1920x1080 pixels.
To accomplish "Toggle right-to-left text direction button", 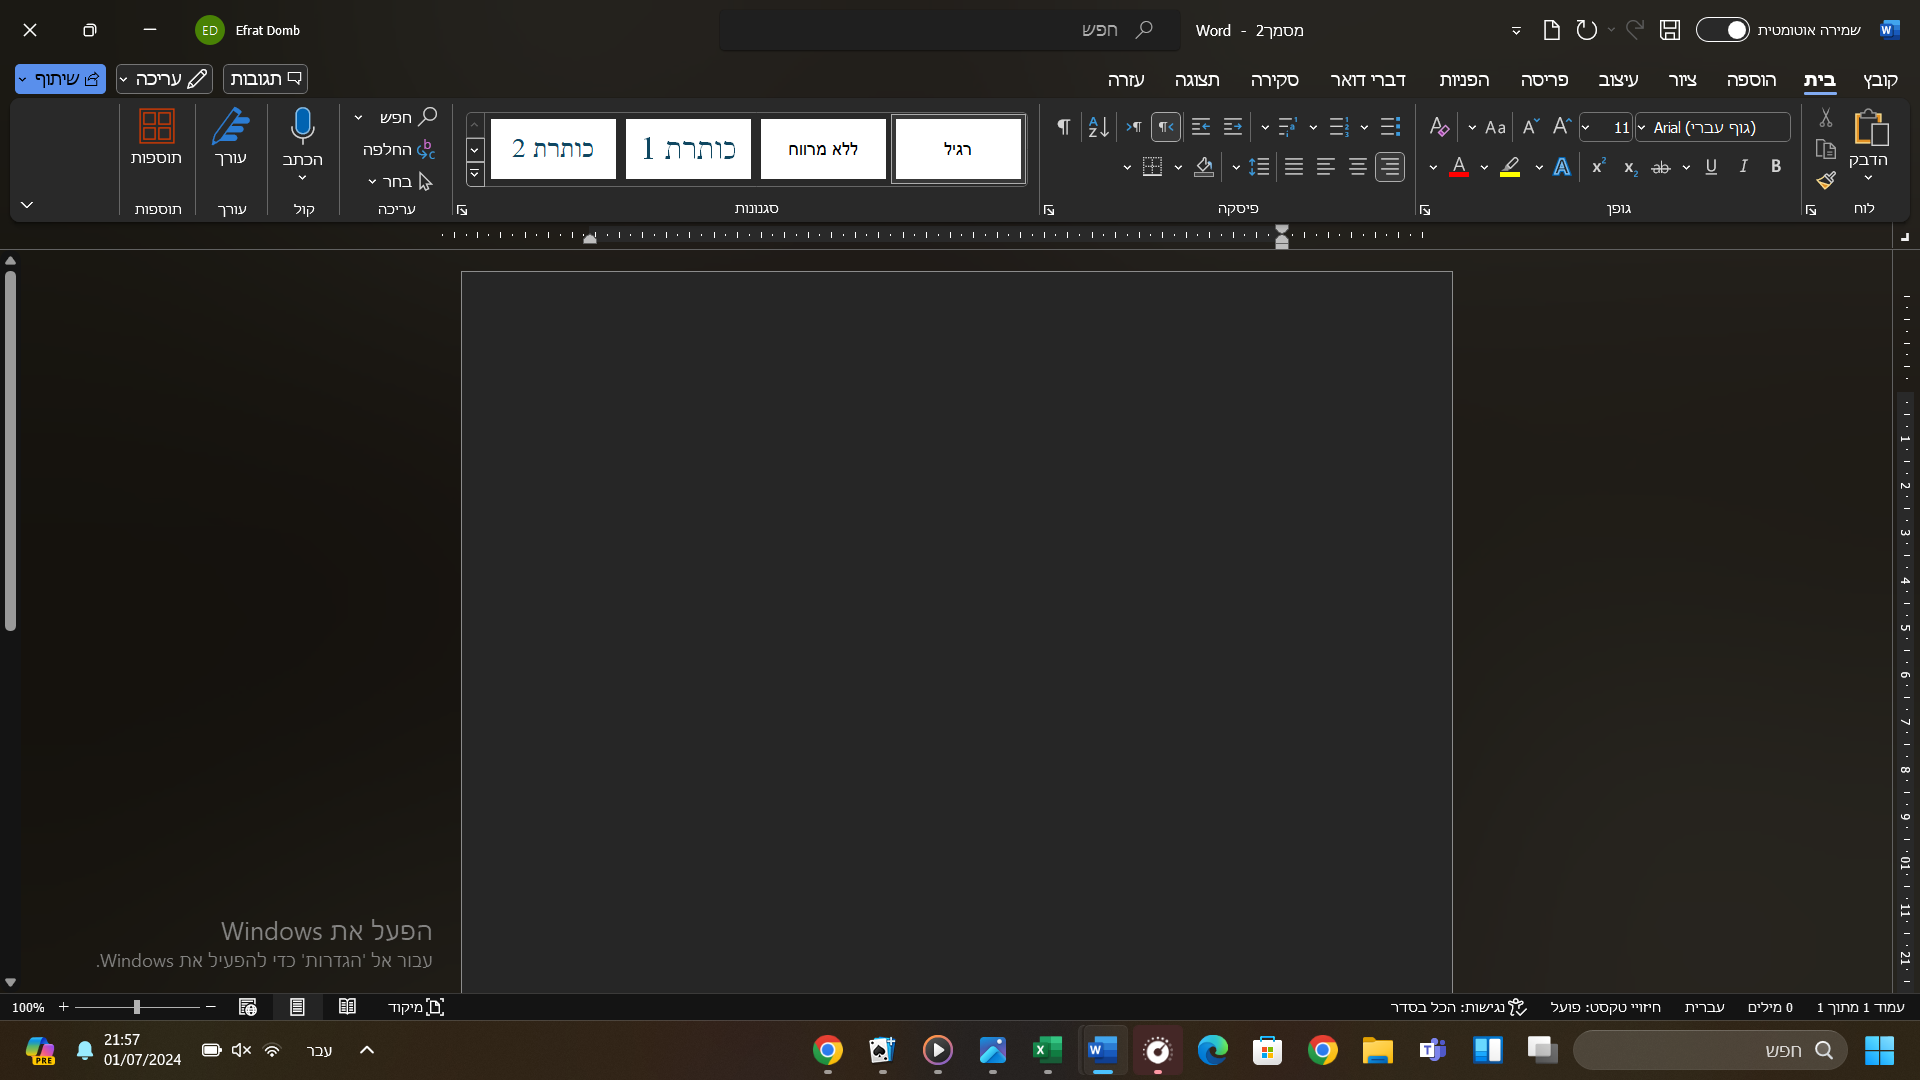I will [1166, 127].
